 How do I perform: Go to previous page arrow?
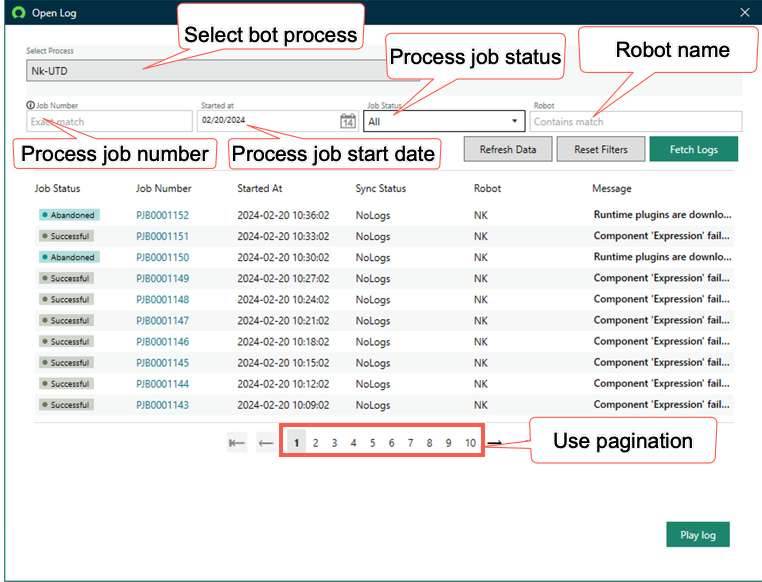coord(266,443)
